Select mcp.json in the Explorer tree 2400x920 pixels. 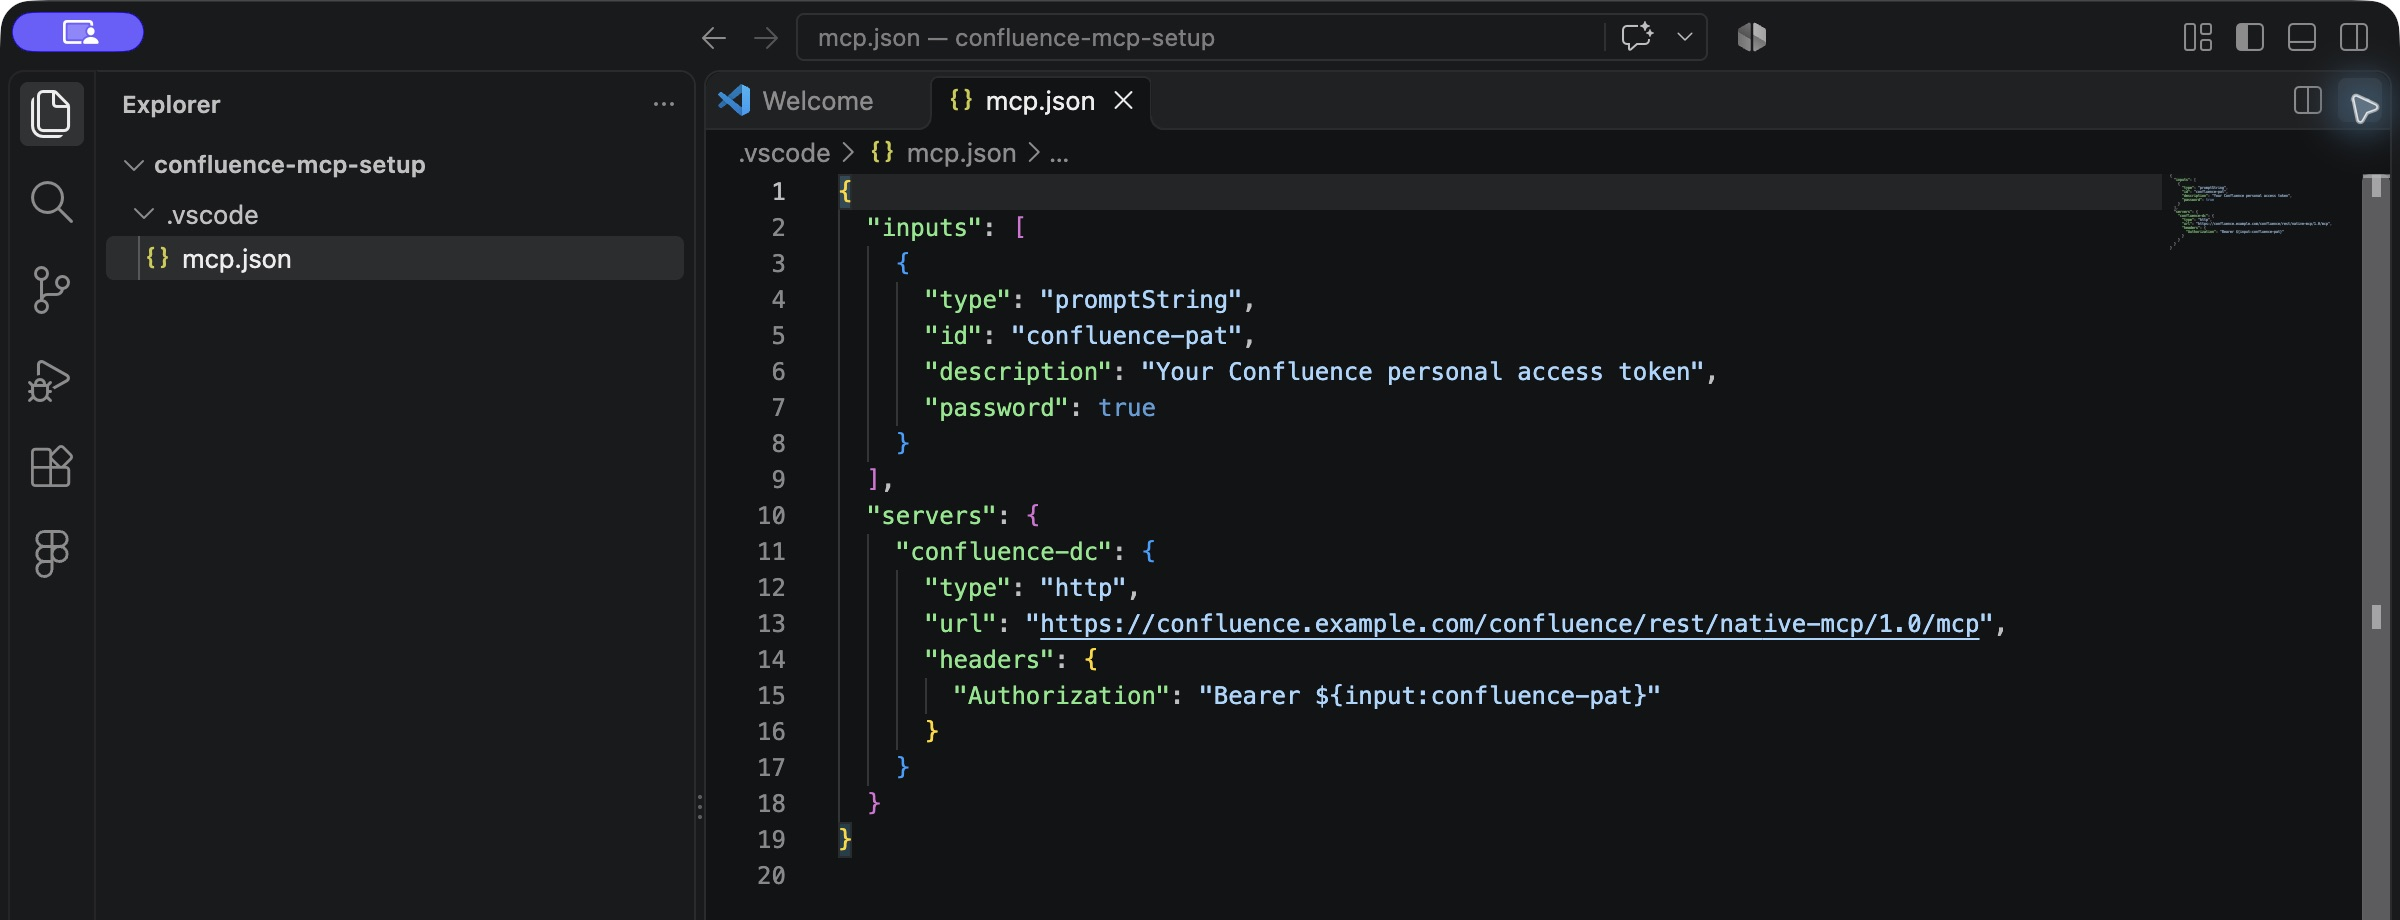[x=395, y=258]
